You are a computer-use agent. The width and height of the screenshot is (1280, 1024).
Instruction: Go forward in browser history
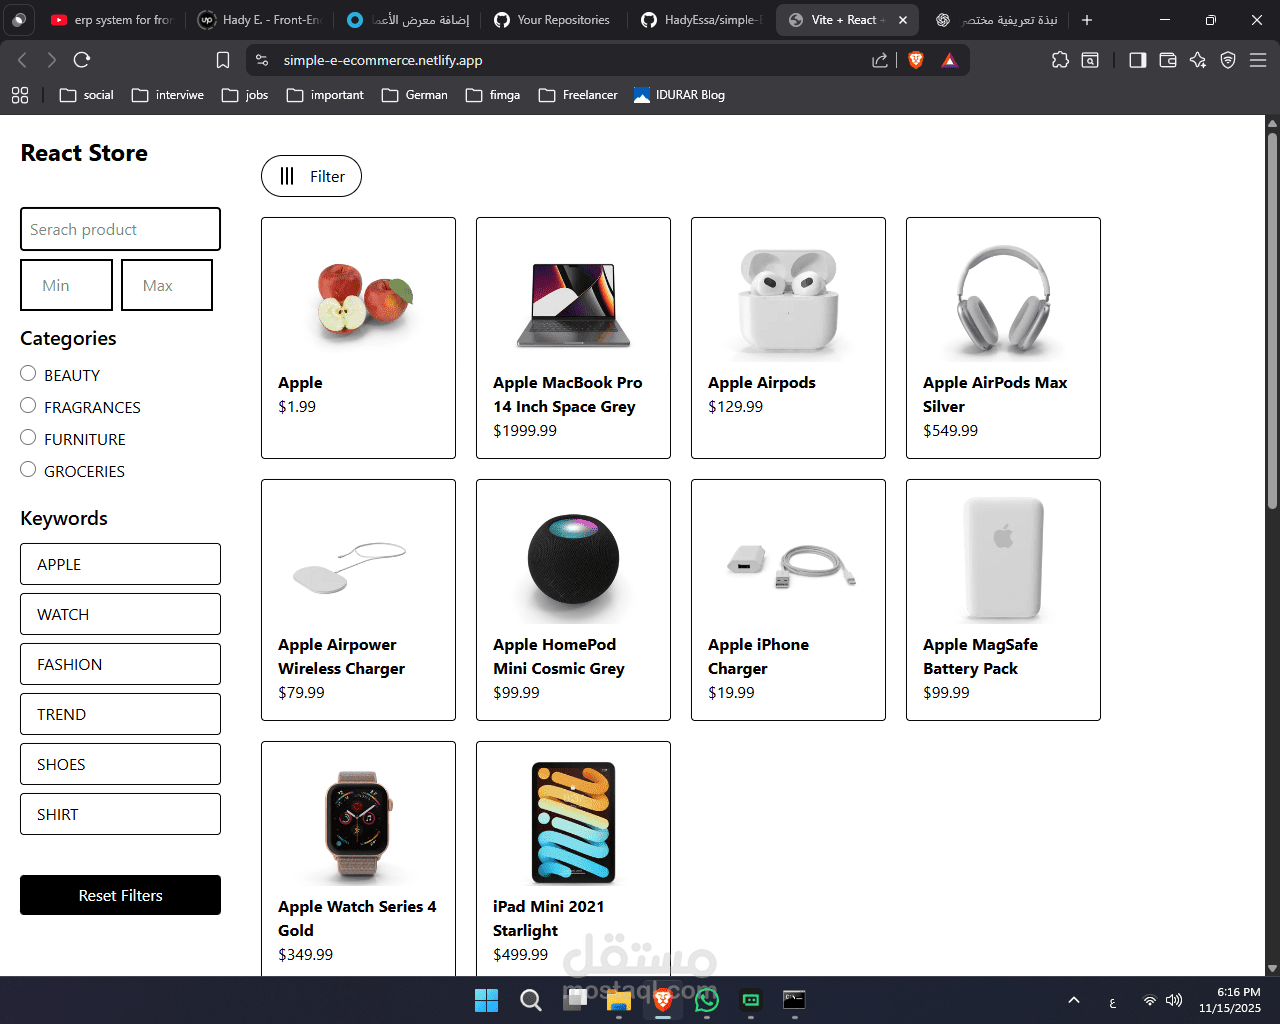[x=52, y=60]
